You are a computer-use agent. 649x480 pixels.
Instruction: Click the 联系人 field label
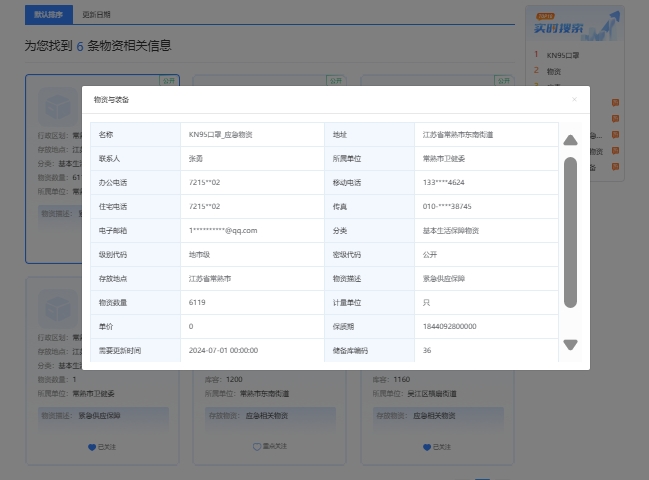point(109,158)
